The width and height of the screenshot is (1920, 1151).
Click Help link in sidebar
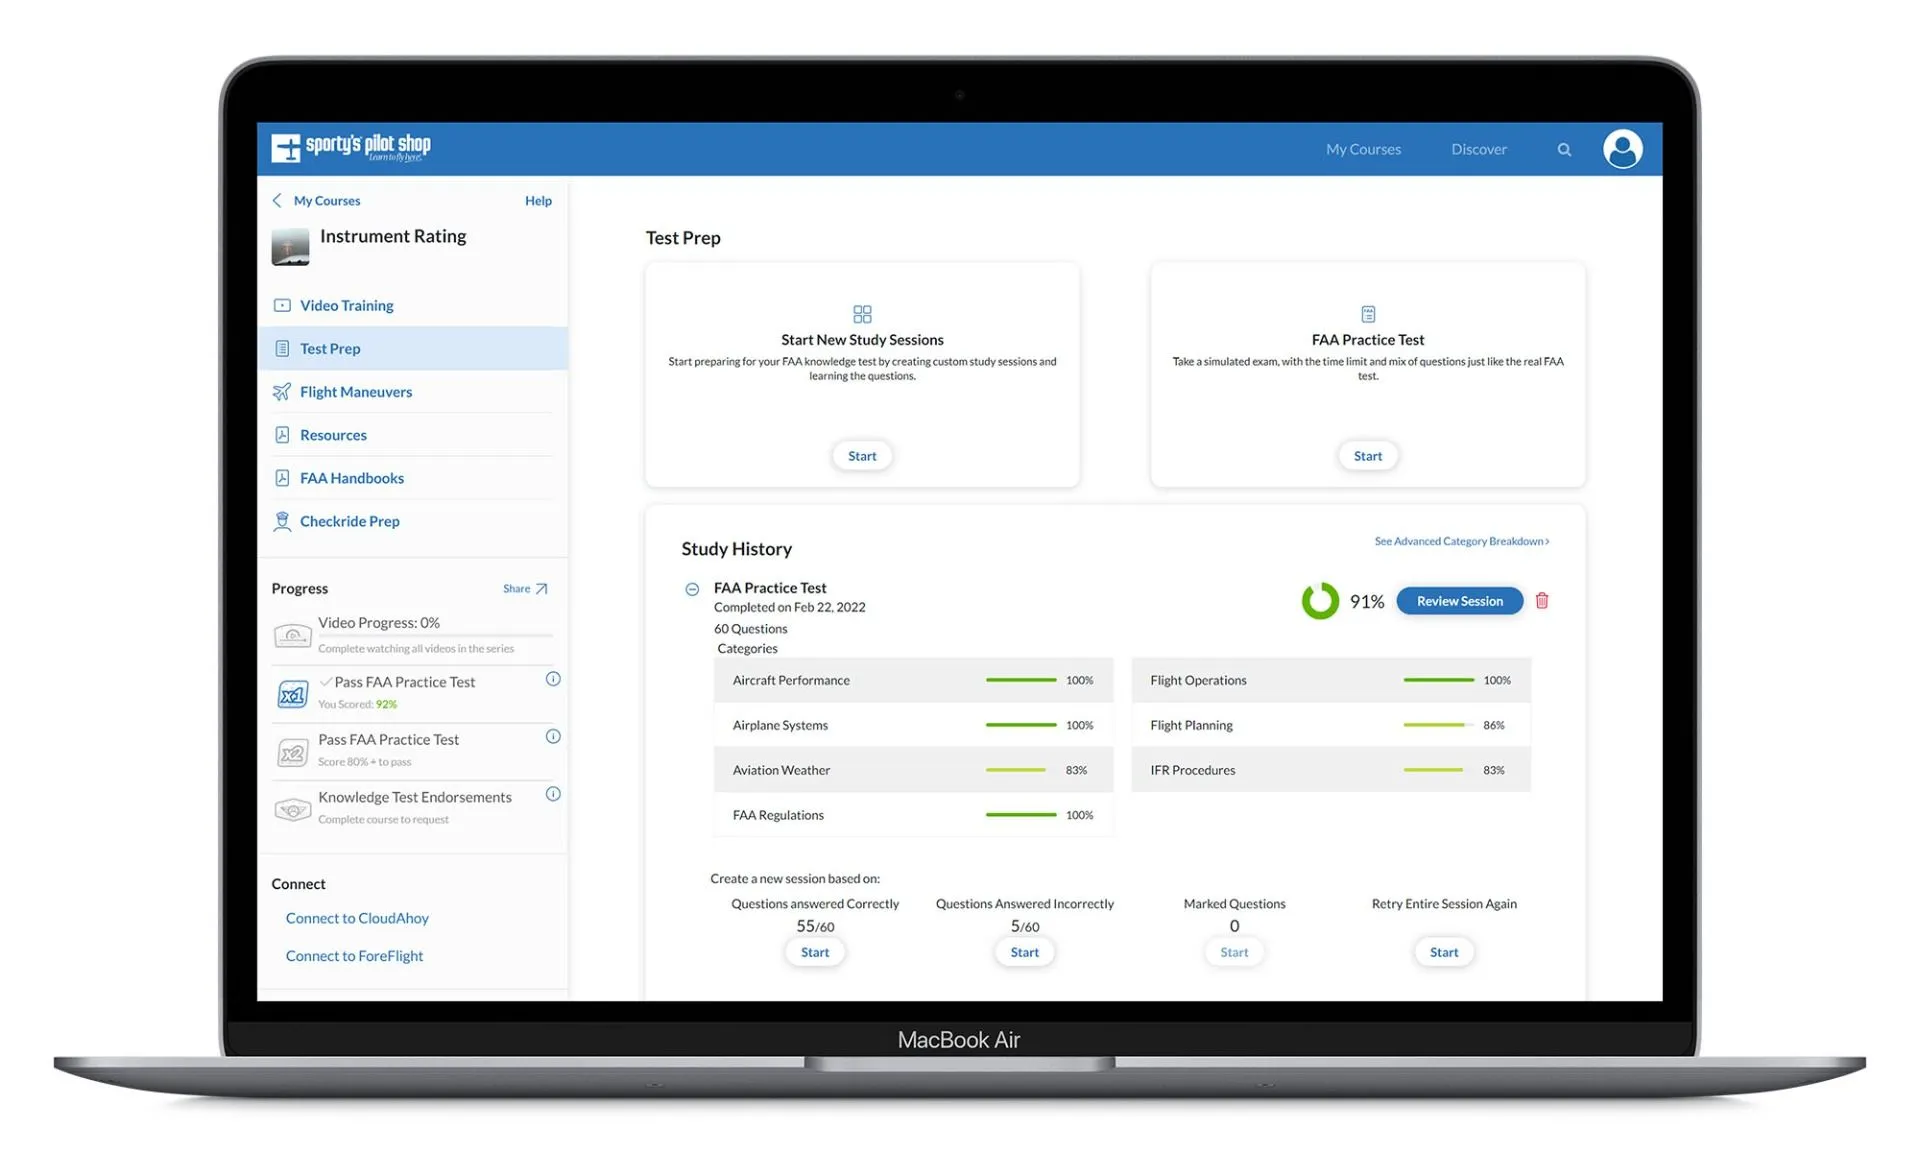(538, 201)
